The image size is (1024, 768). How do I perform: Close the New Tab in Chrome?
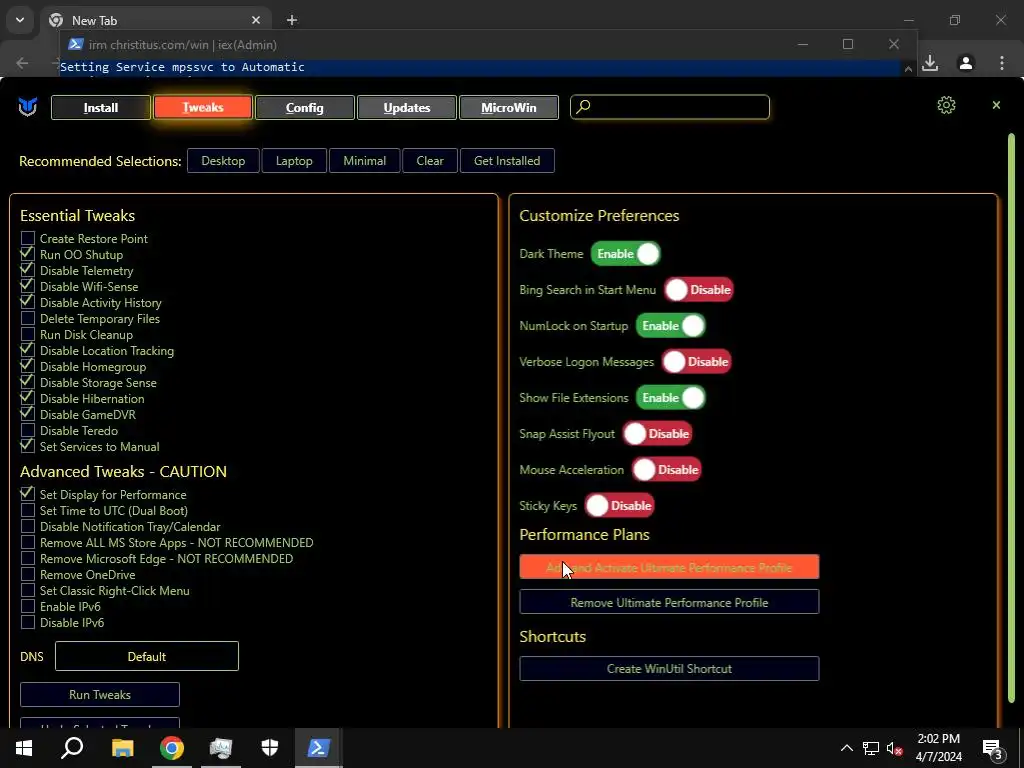[x=256, y=20]
